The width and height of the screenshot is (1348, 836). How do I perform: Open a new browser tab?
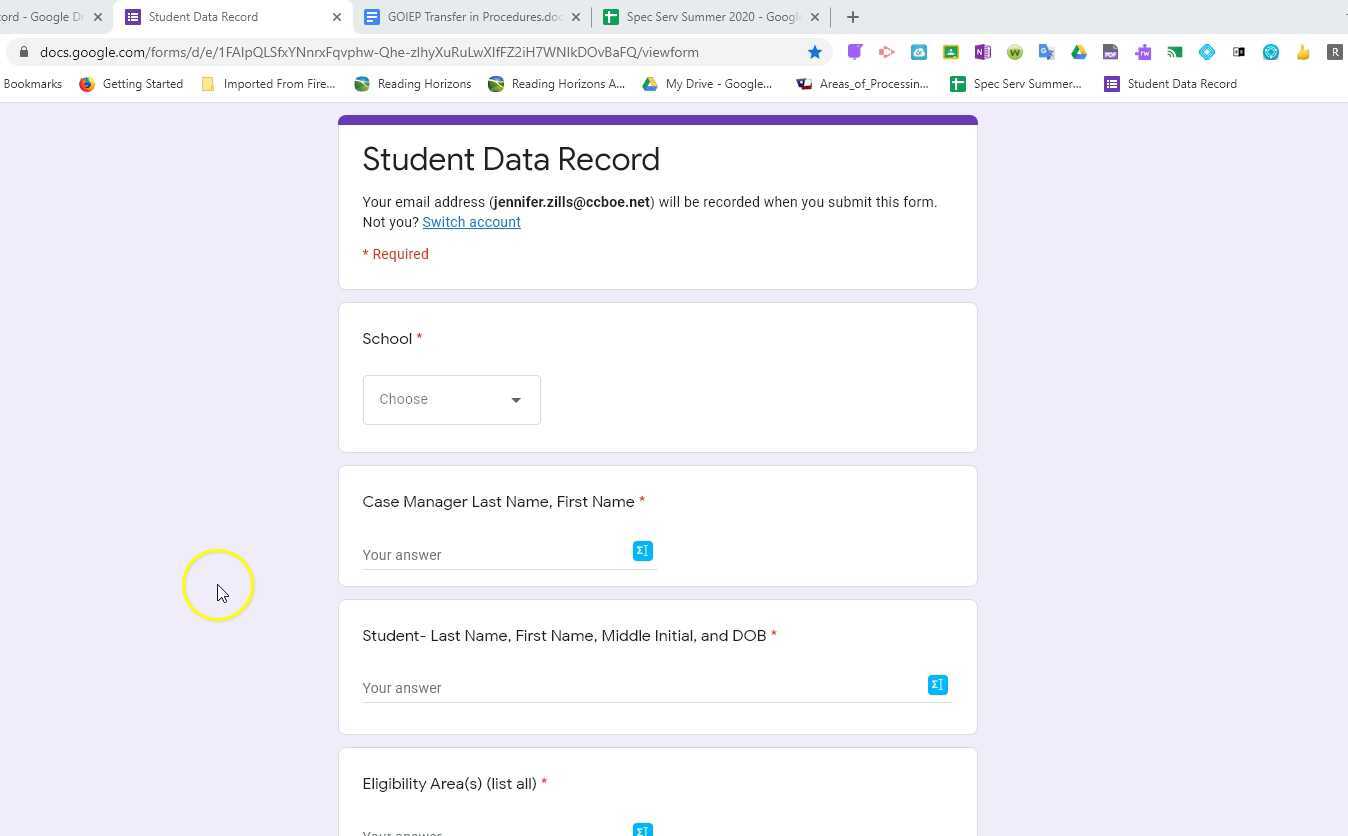point(852,16)
